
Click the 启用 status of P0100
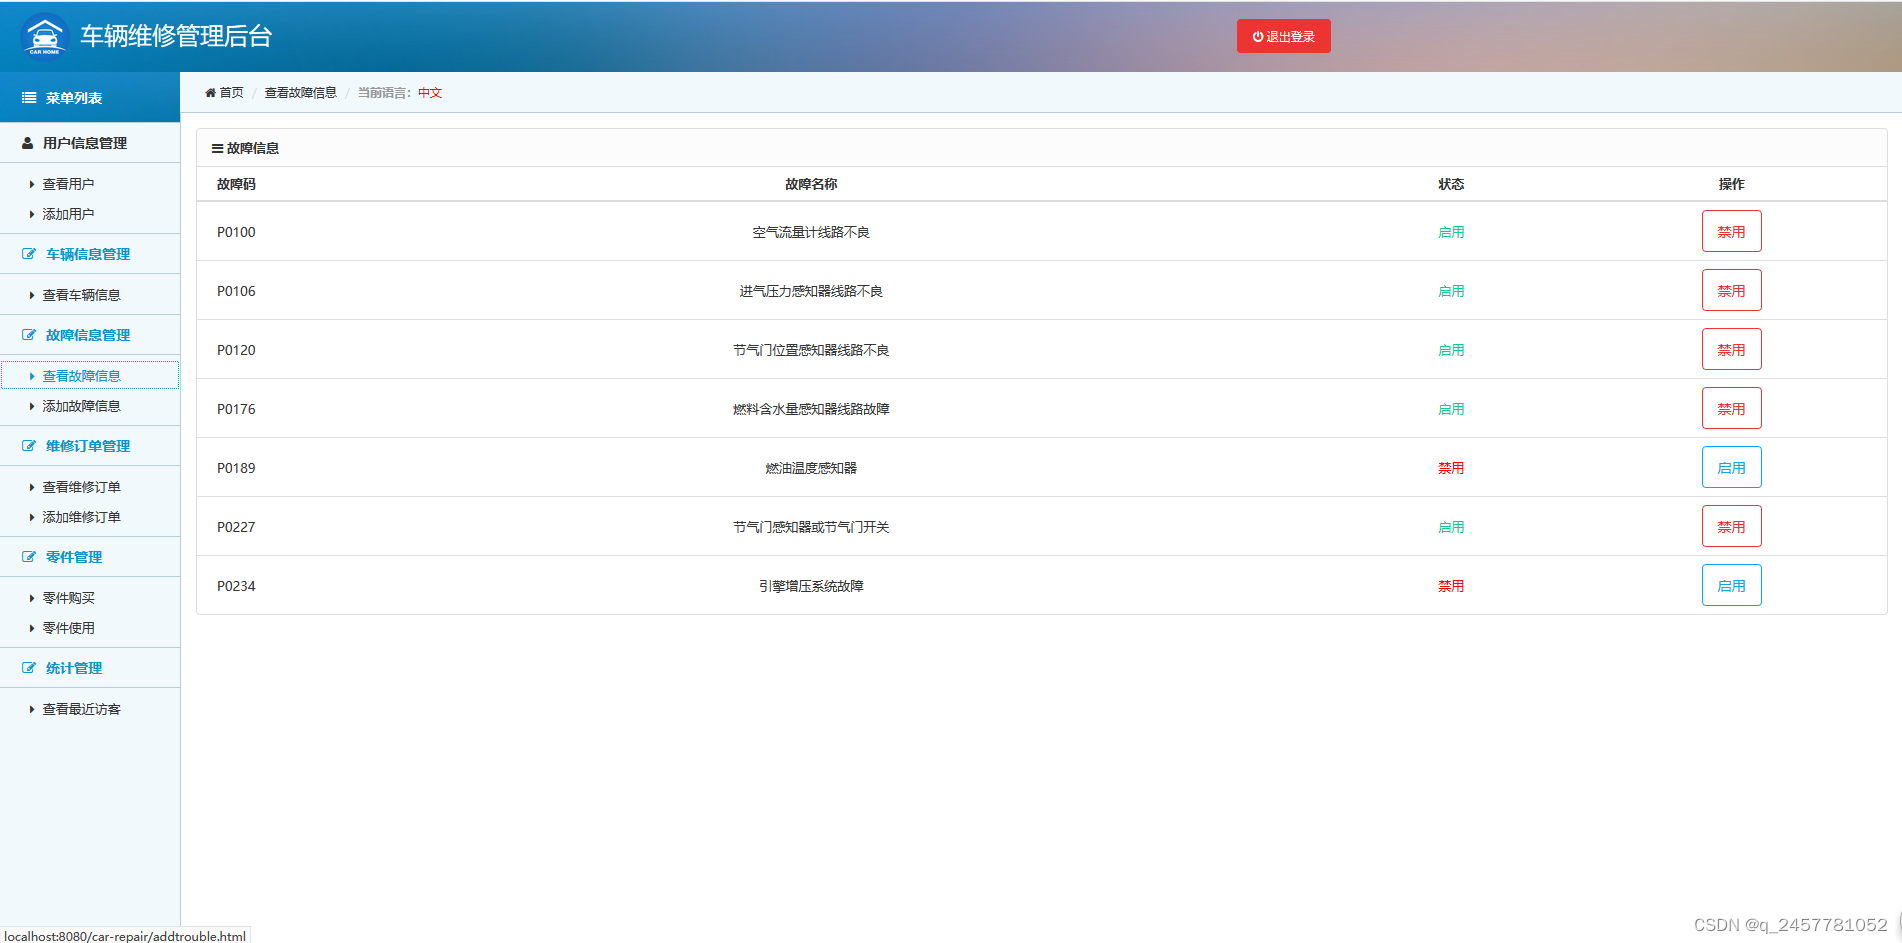coord(1451,232)
